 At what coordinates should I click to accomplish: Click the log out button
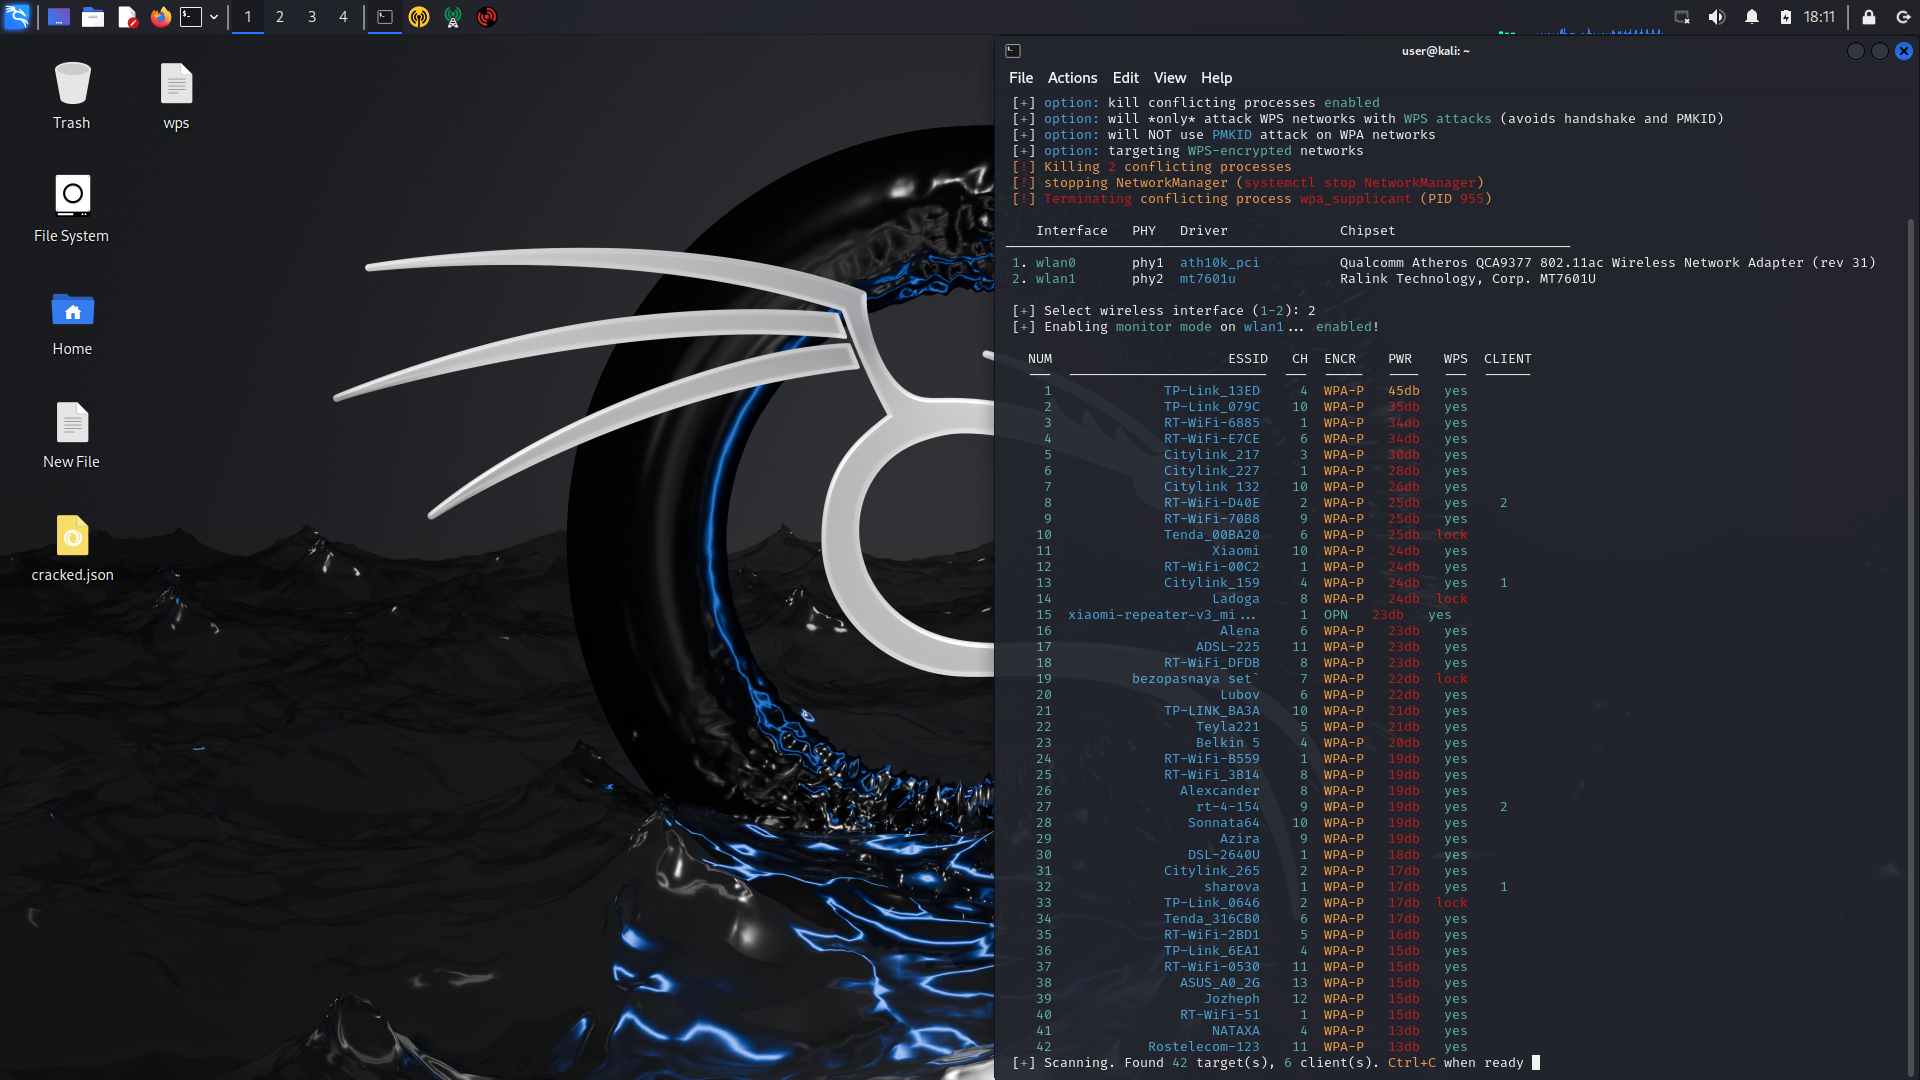tap(1903, 17)
